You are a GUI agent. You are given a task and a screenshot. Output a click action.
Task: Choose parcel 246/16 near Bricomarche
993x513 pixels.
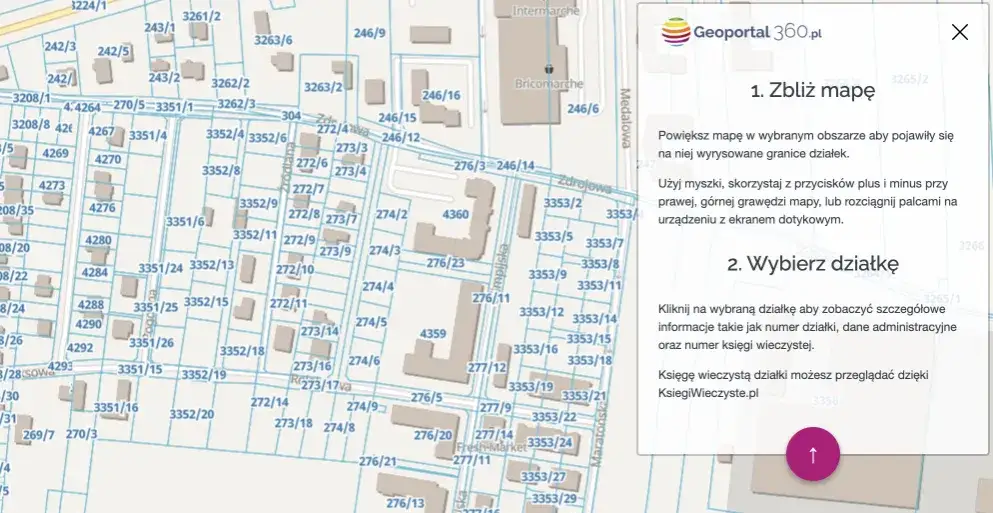click(441, 96)
